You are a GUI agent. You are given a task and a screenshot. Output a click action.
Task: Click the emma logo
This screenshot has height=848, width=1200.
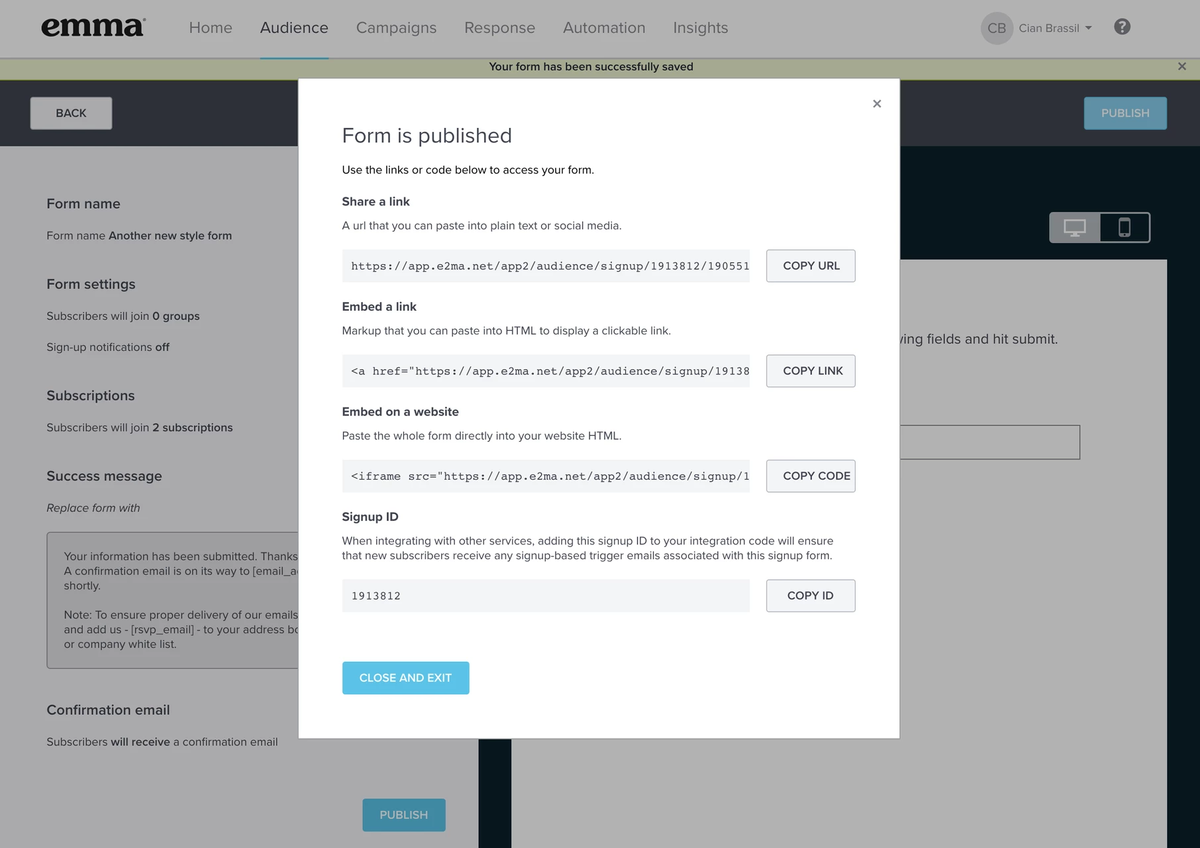click(92, 27)
